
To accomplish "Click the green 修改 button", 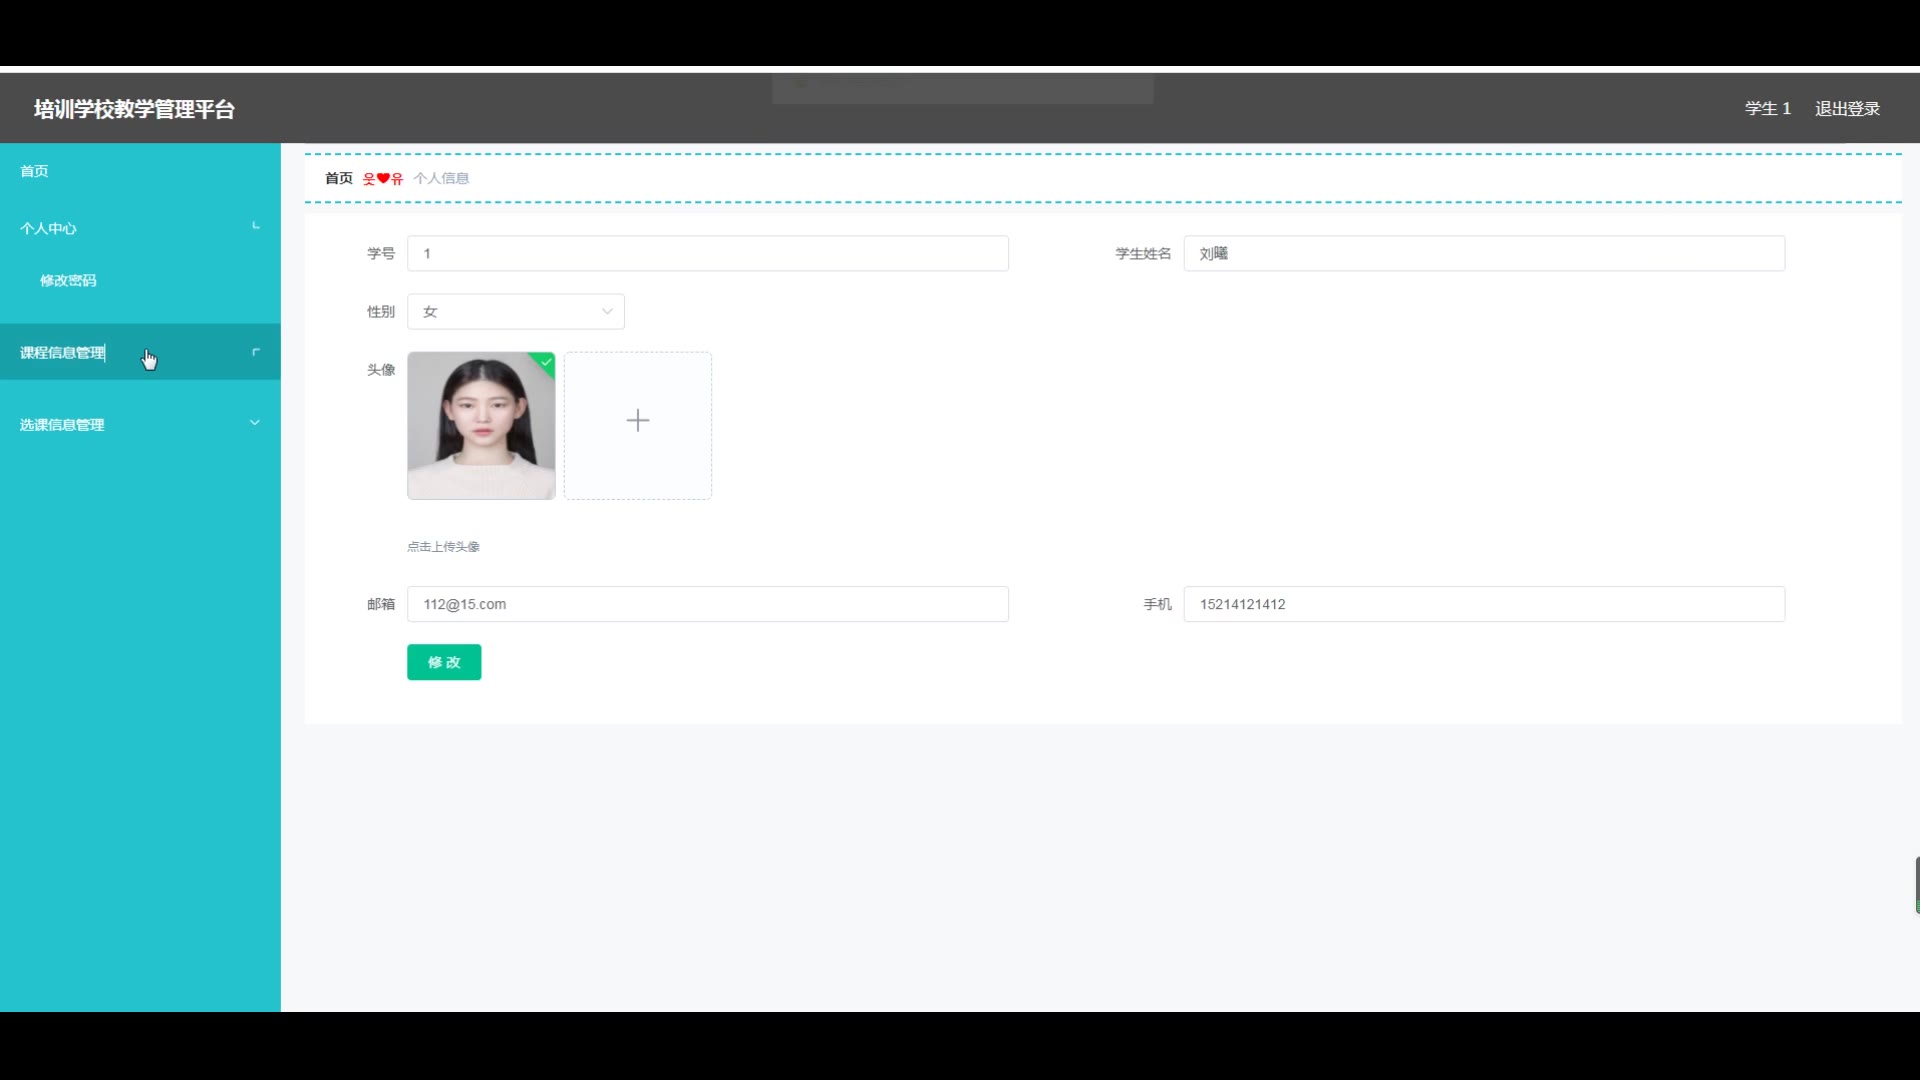I will tap(444, 662).
